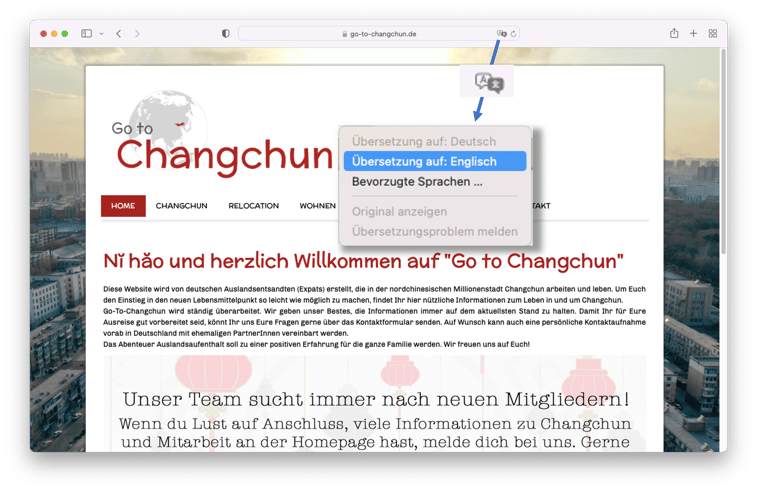Open the HOME navigation tab

(x=123, y=206)
